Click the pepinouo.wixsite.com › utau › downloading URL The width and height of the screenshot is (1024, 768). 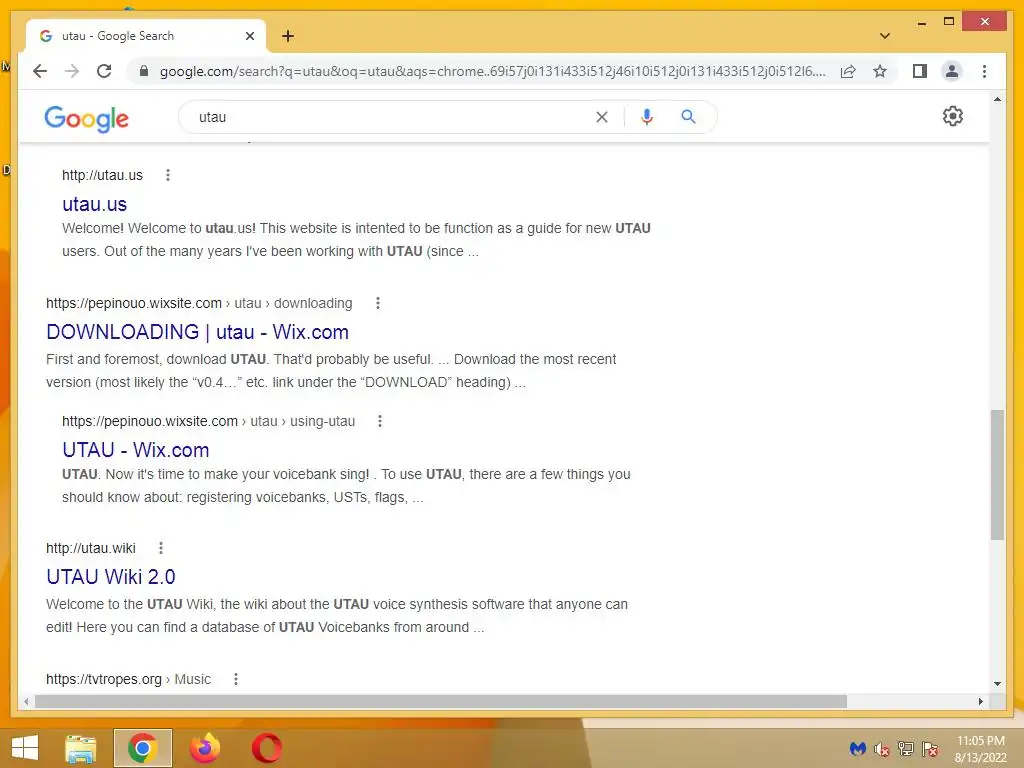point(199,303)
